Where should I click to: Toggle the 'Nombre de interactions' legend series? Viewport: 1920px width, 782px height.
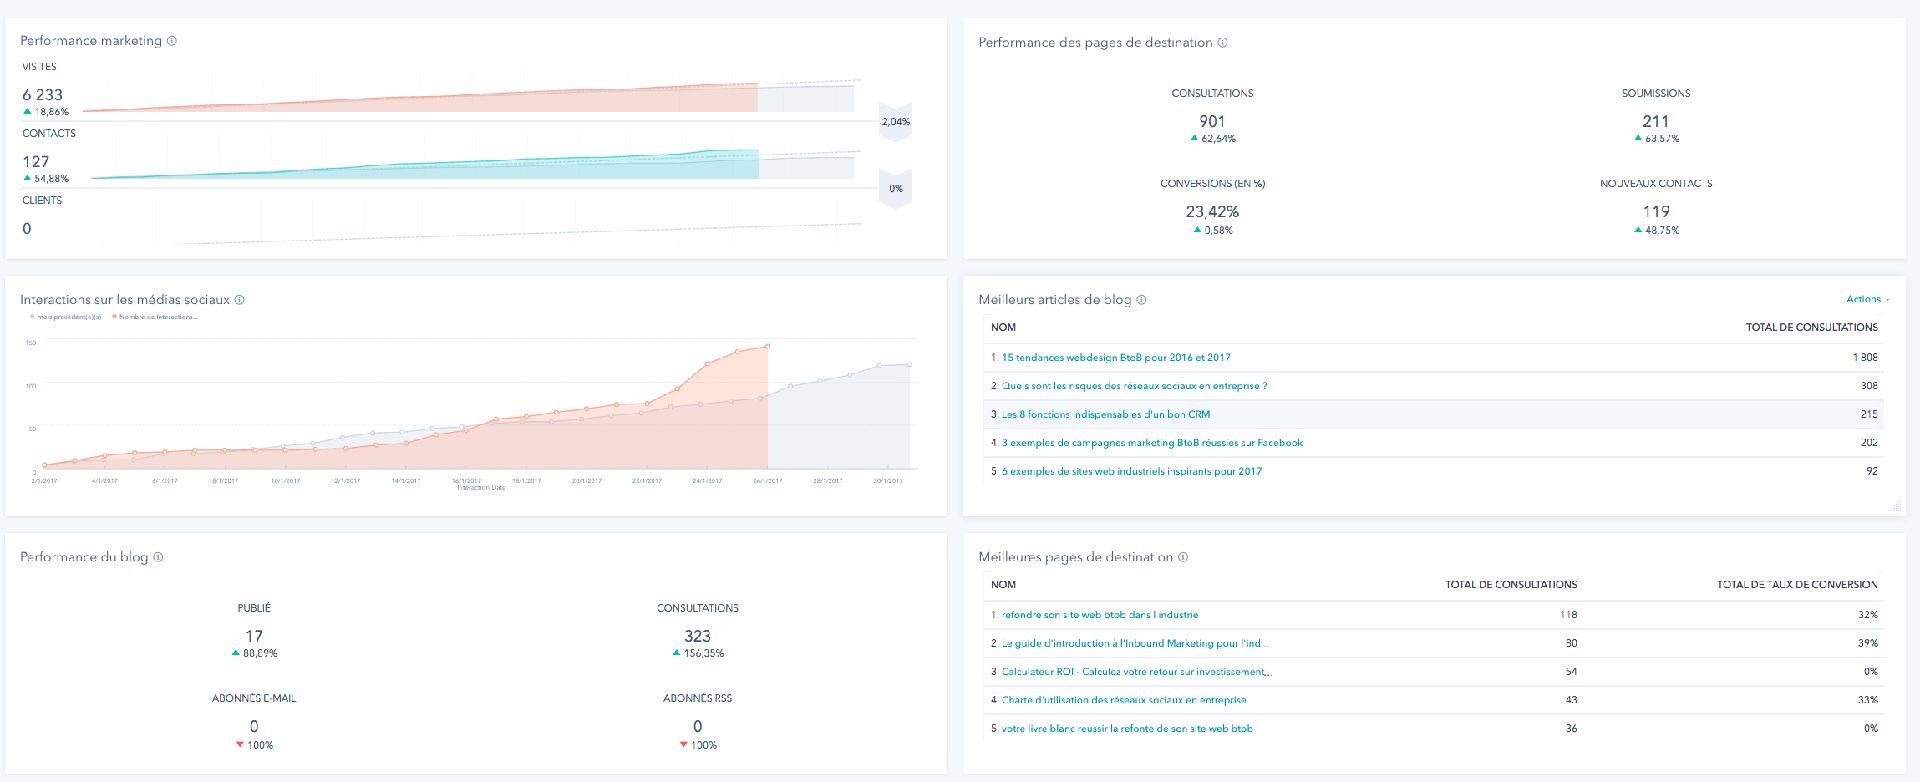155,317
